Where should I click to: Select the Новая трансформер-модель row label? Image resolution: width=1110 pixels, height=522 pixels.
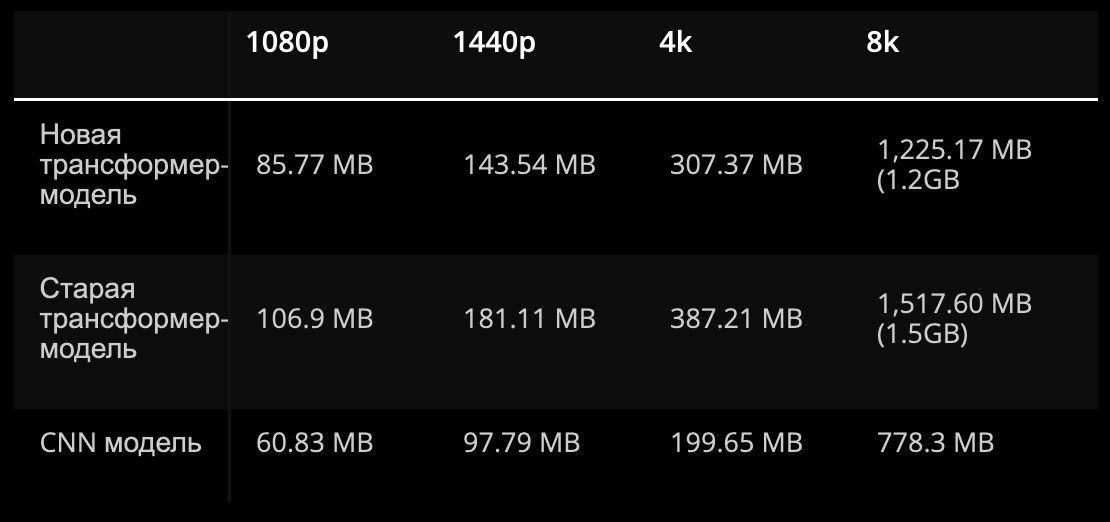tap(134, 164)
